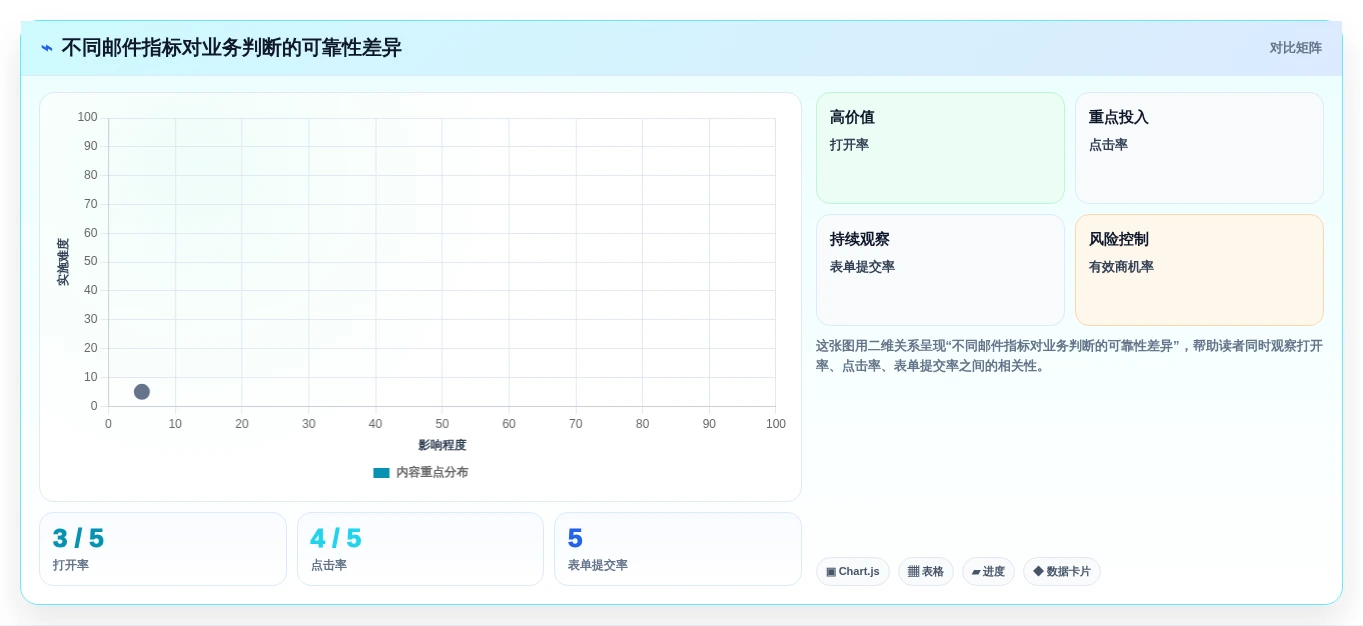Click the main title 不同邮件指标对业务判断的可靠性差异

click(231, 48)
